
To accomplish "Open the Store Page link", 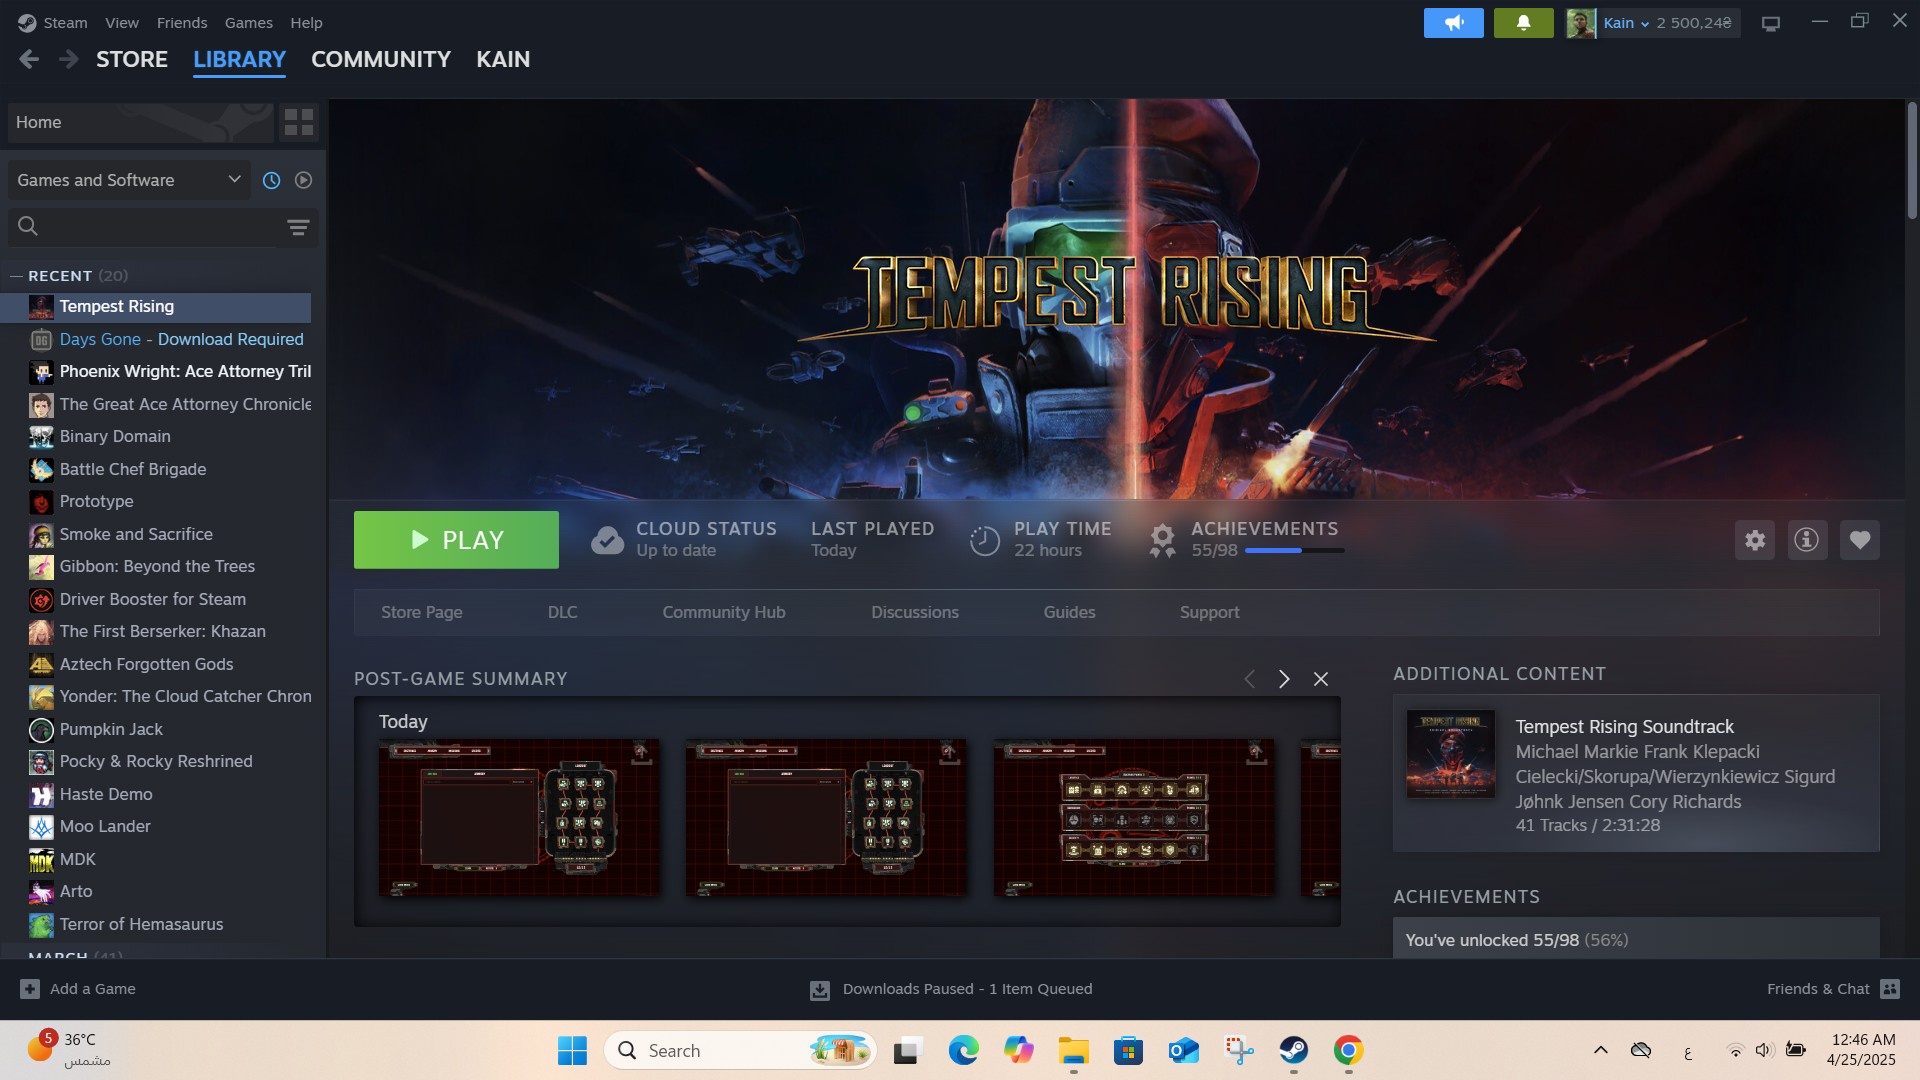I will (422, 612).
